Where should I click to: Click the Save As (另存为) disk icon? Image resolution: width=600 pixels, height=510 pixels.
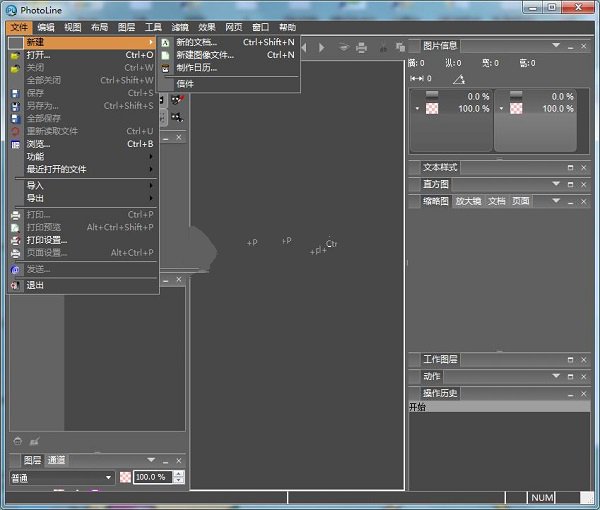click(15, 106)
